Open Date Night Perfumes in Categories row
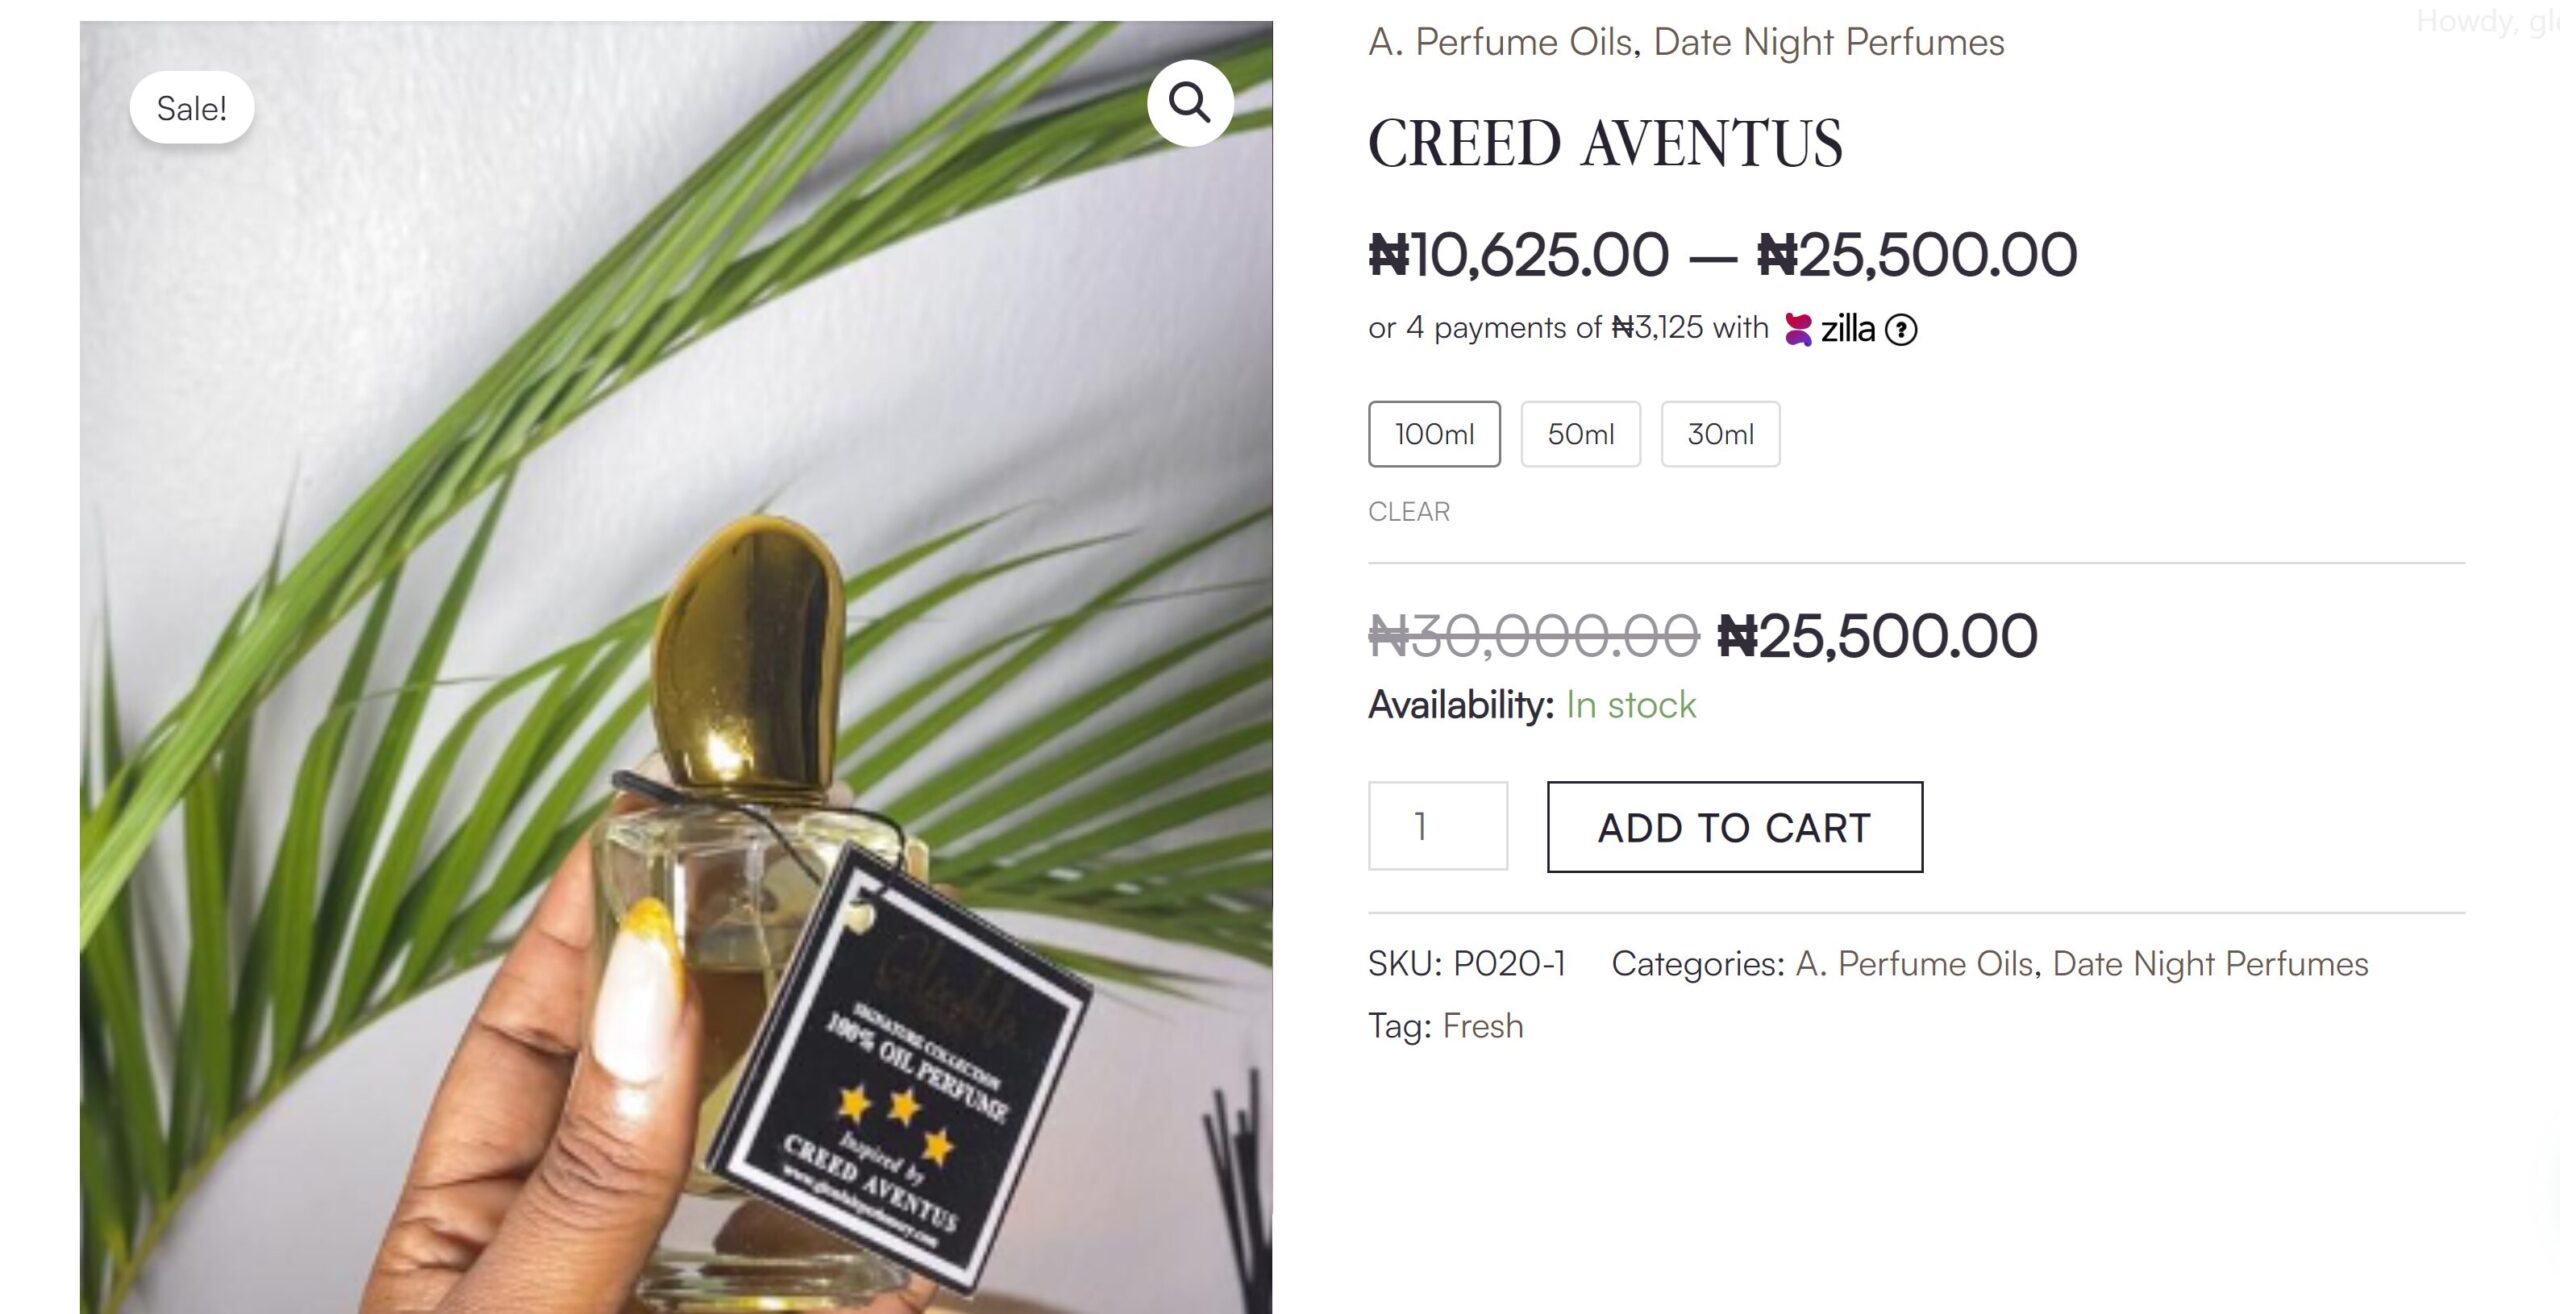Screen dimensions: 2560x1314 click(x=2210, y=964)
